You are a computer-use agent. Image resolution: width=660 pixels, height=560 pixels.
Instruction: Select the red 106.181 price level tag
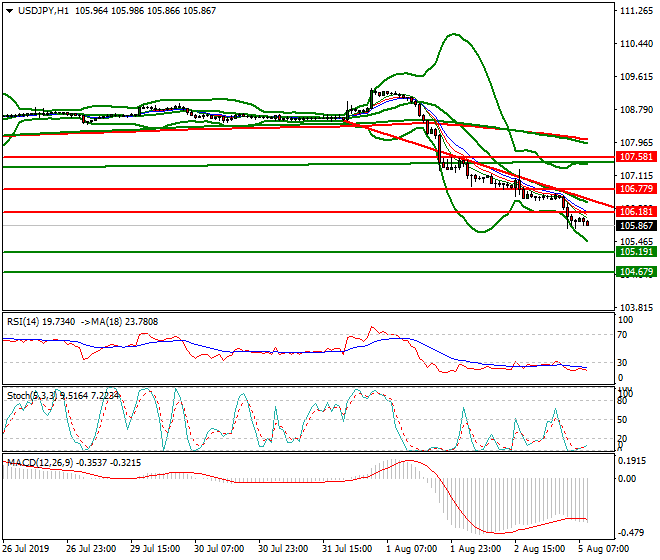(636, 212)
